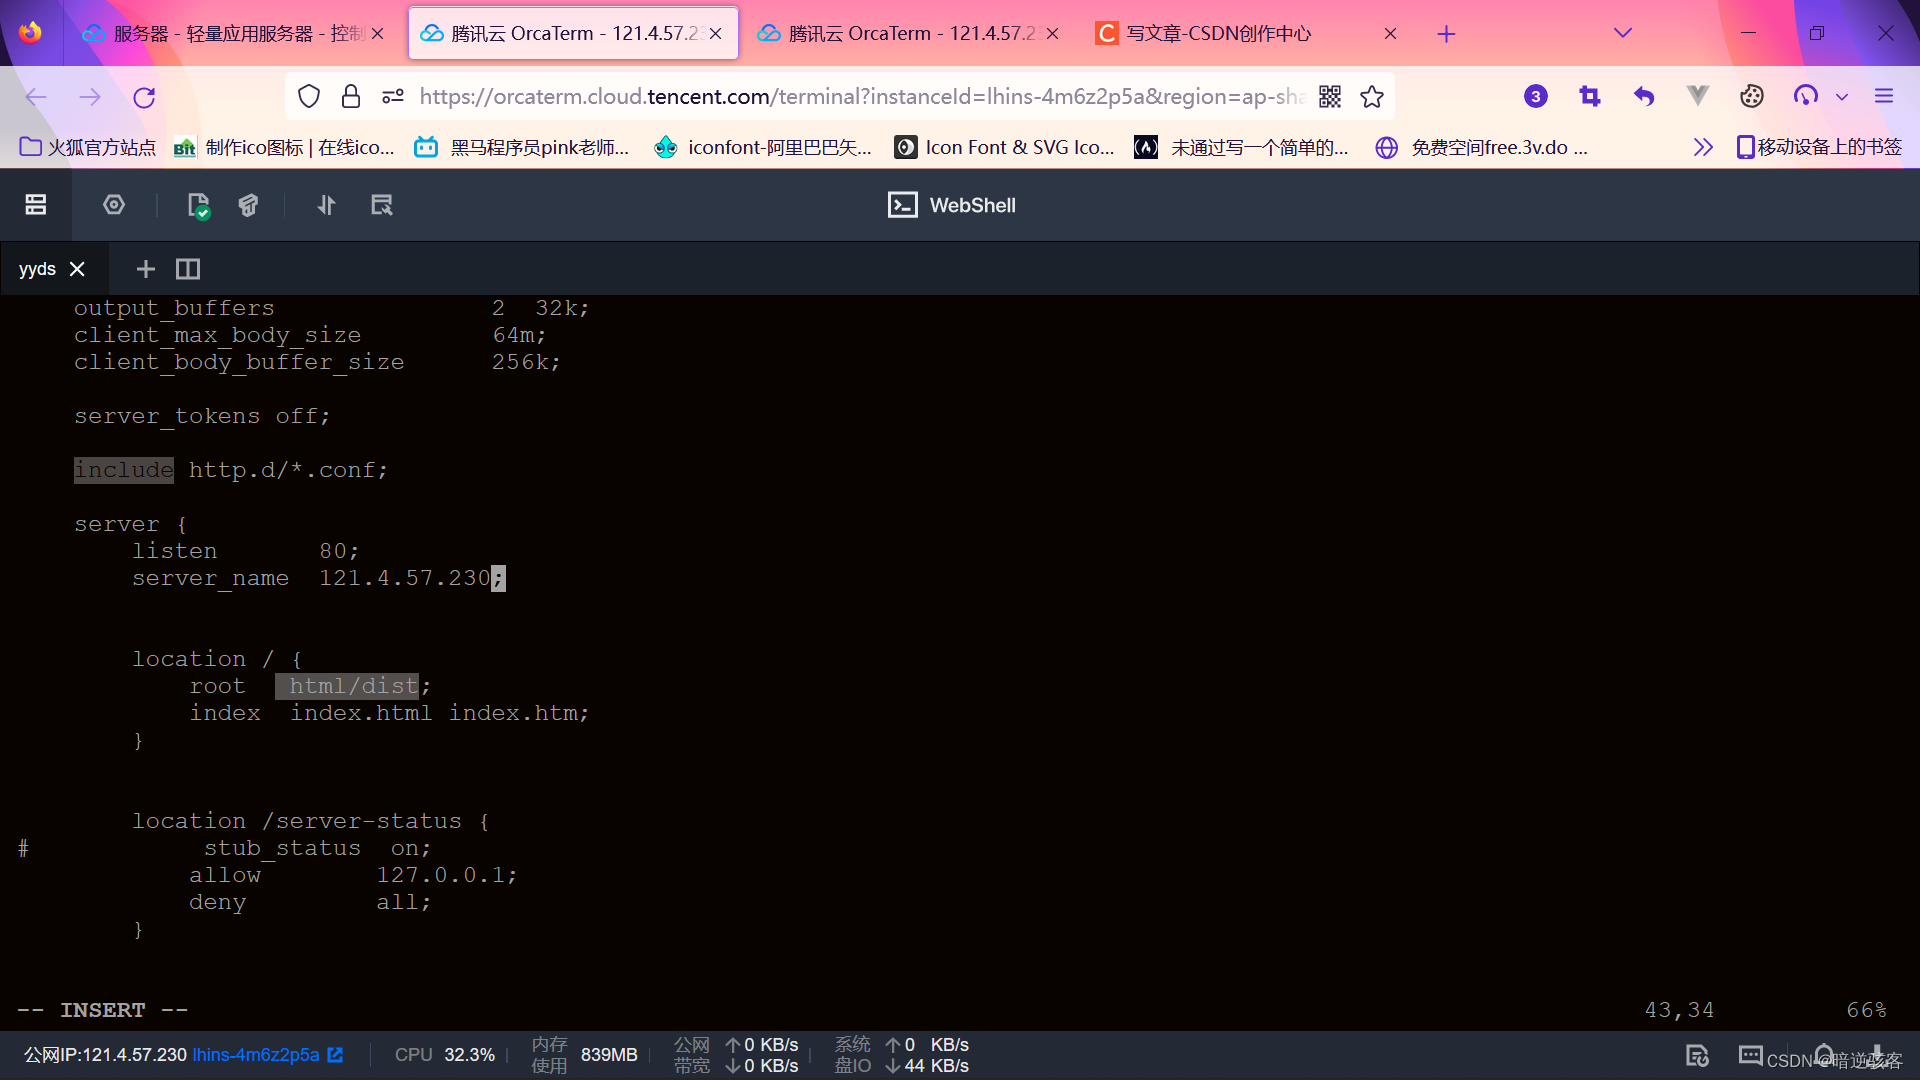Open the server list panel icon
The image size is (1920, 1080).
pos(36,205)
